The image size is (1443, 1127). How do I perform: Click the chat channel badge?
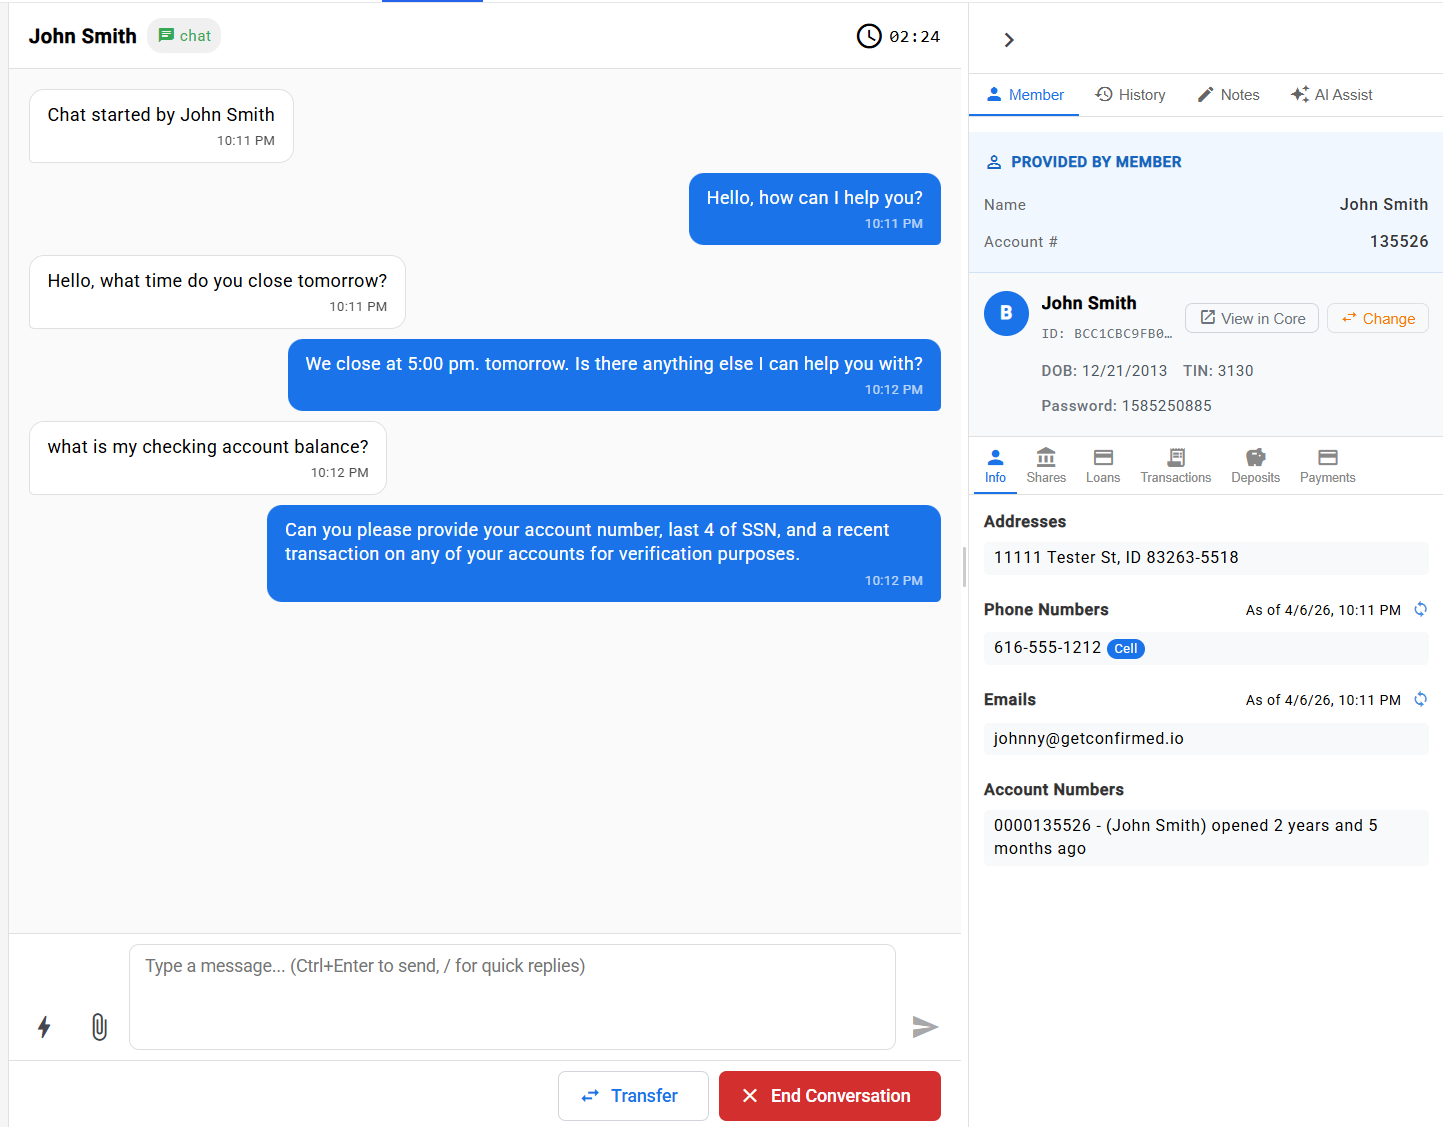[184, 36]
